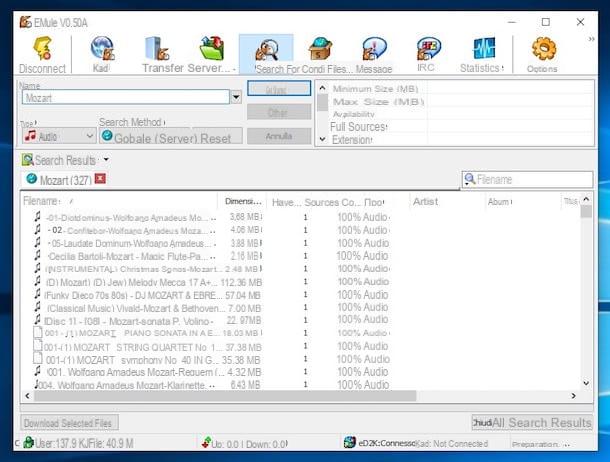Screen dimensions: 610x462
Task: Open the filter magnifier dropdown icon
Action: 470,179
